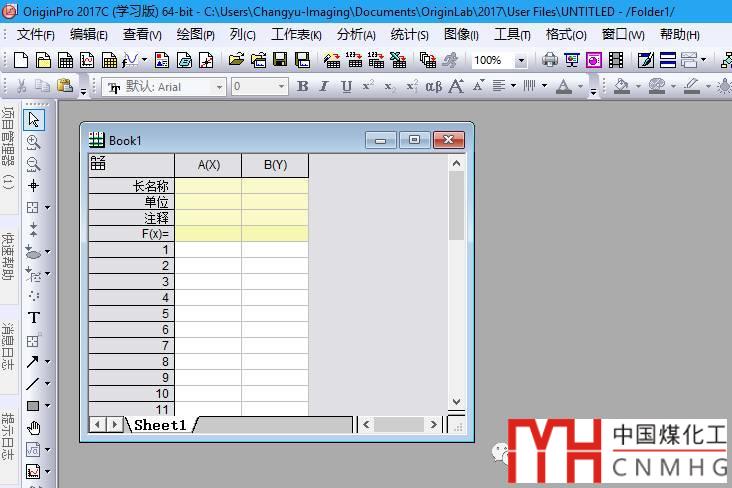Viewport: 732px width, 488px height.
Task: Select the Zoom In tool
Action: click(33, 142)
